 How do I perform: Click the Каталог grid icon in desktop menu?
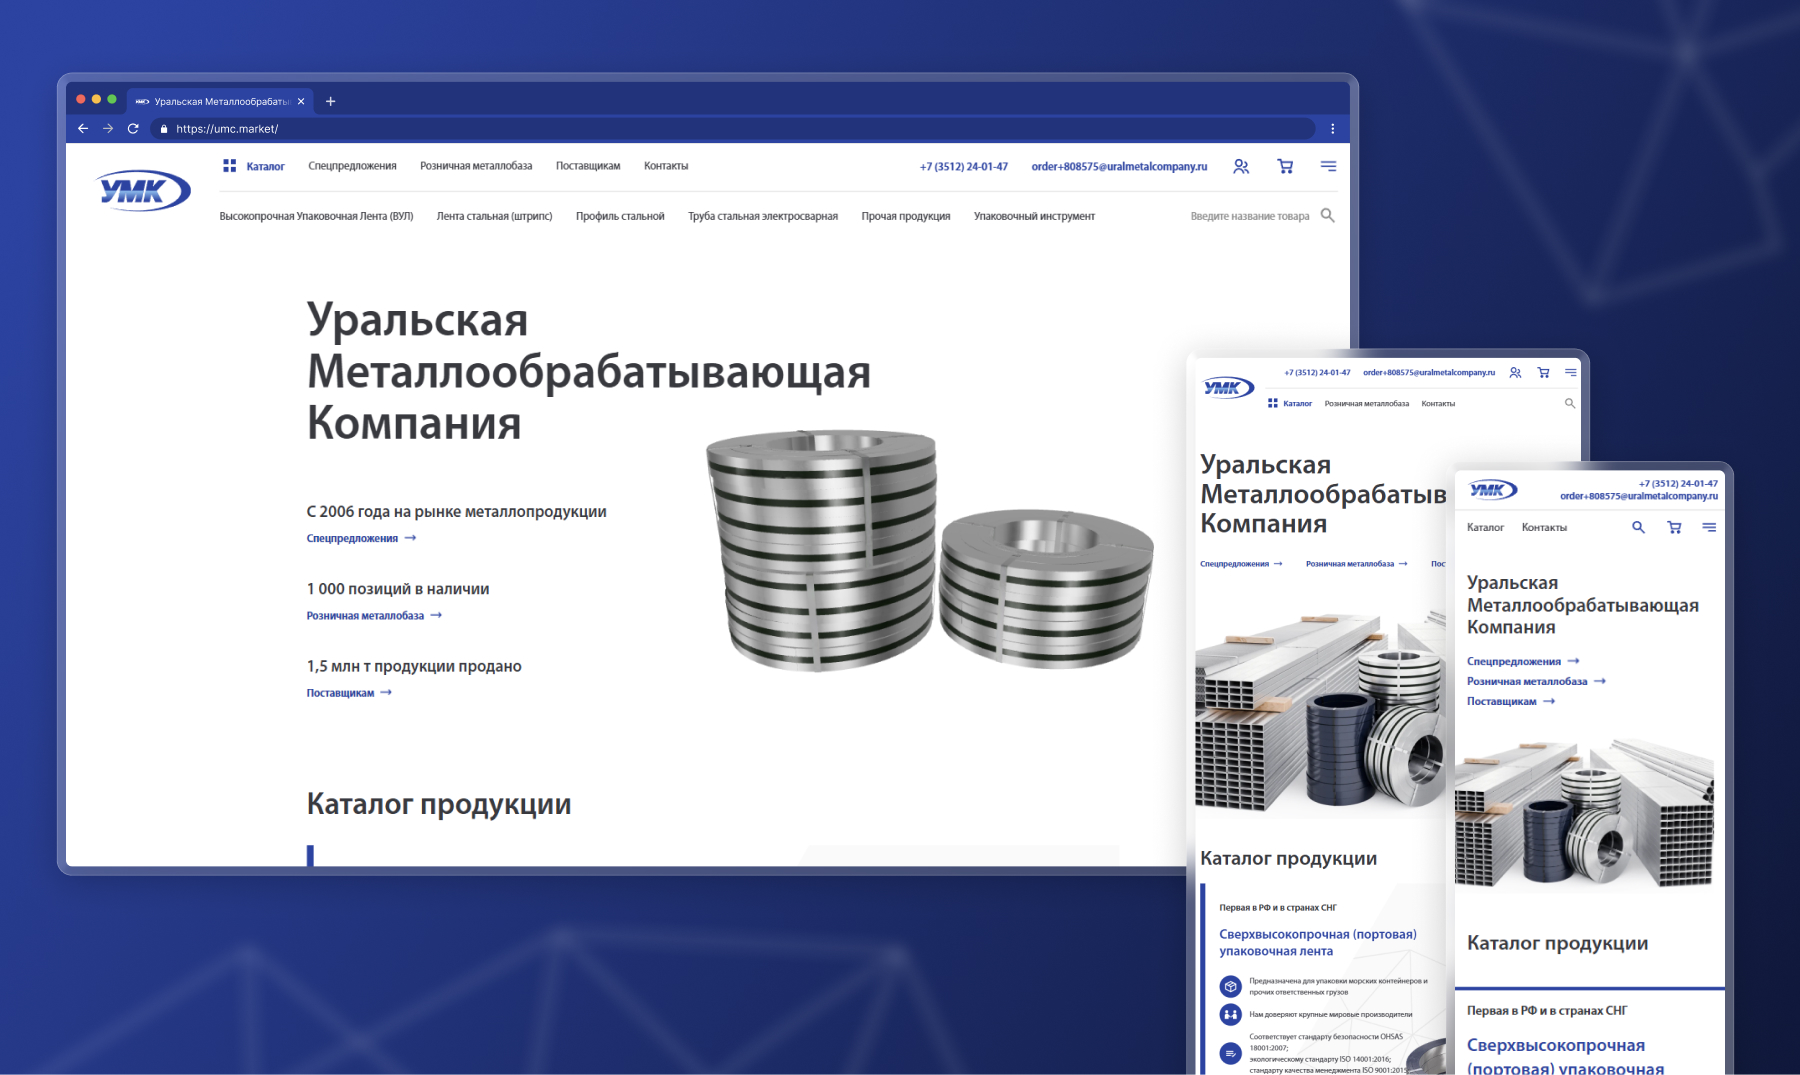(x=229, y=166)
